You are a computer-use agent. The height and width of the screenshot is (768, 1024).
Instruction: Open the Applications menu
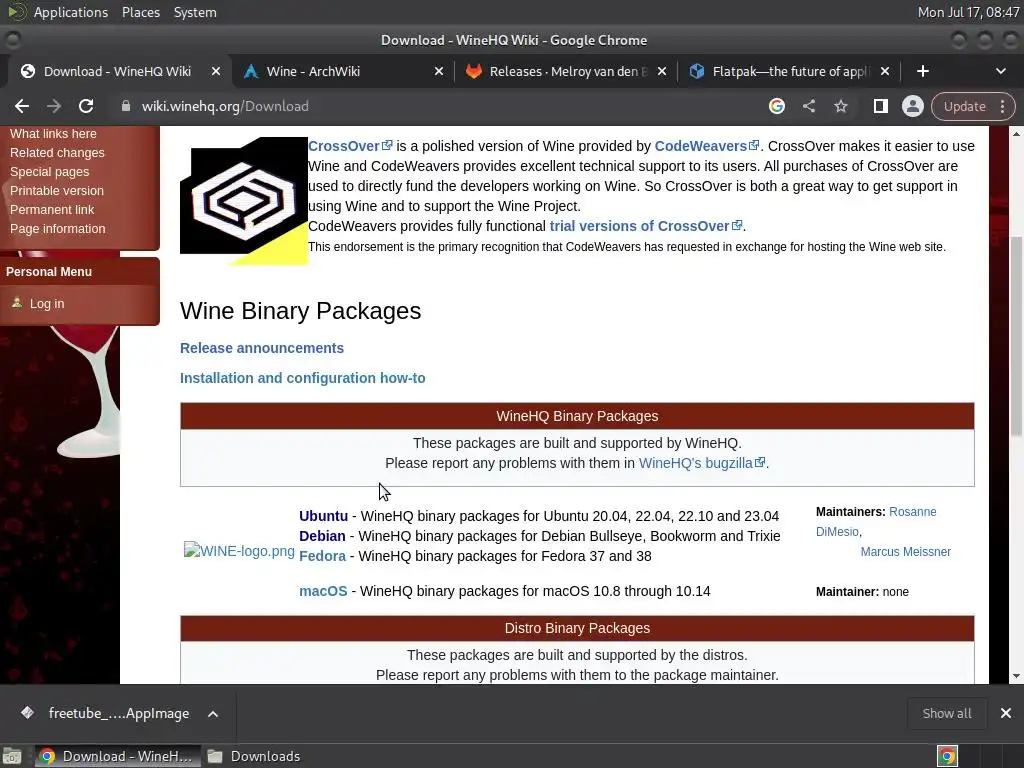pos(71,12)
